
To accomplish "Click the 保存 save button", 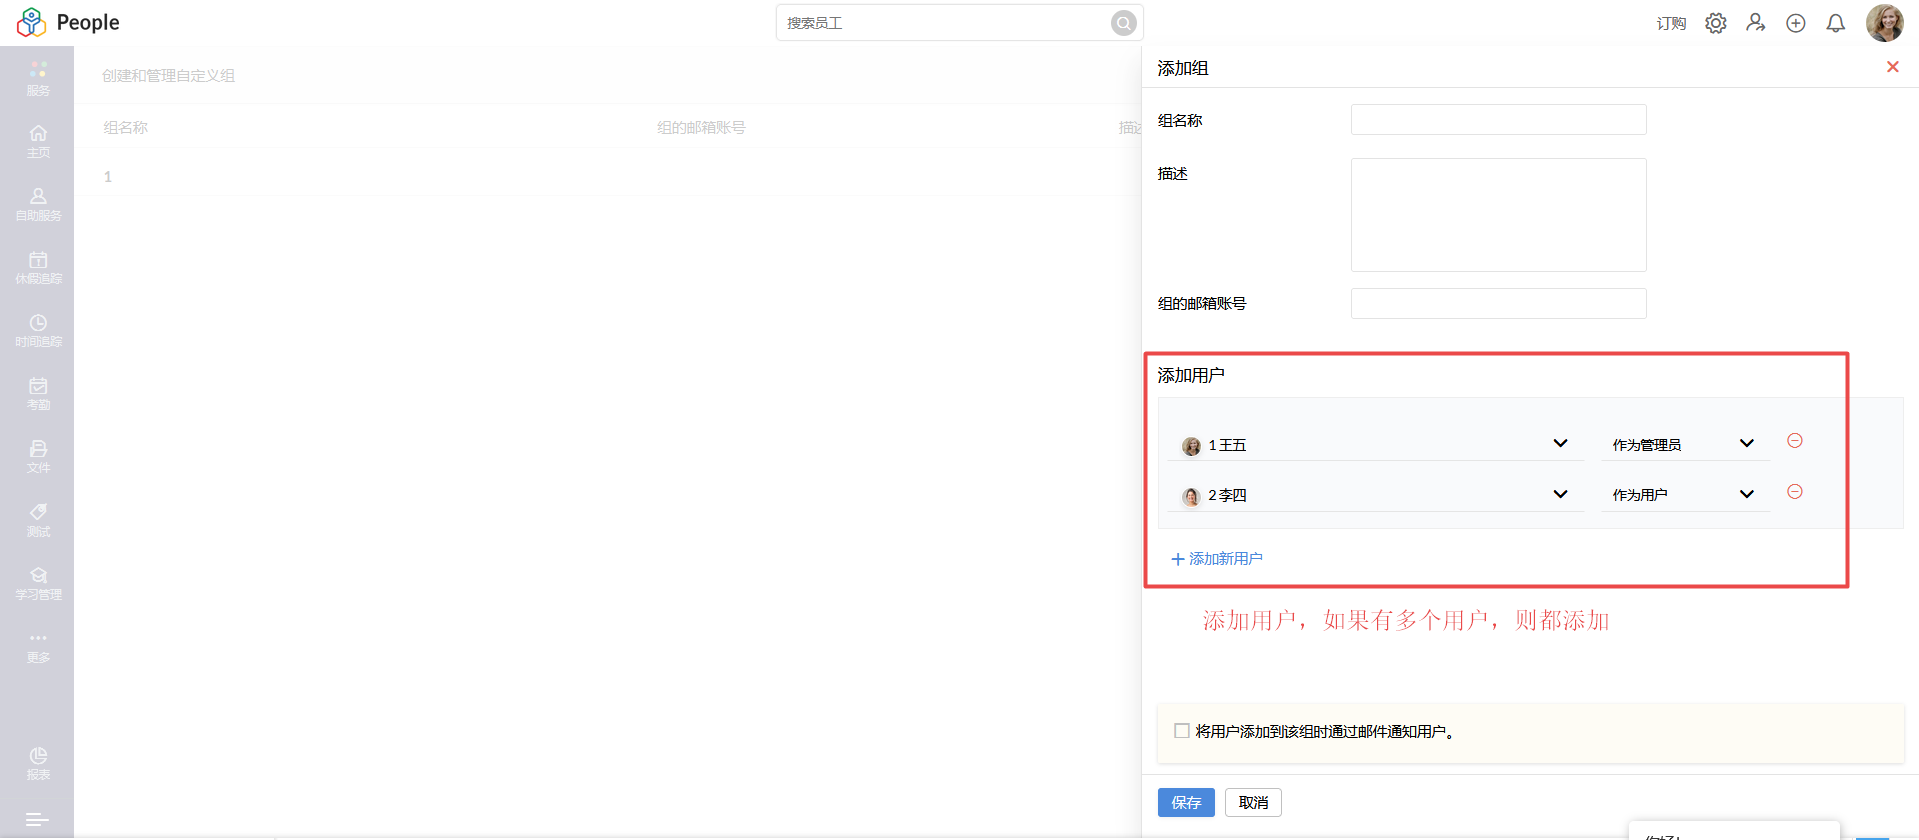I will coord(1185,802).
